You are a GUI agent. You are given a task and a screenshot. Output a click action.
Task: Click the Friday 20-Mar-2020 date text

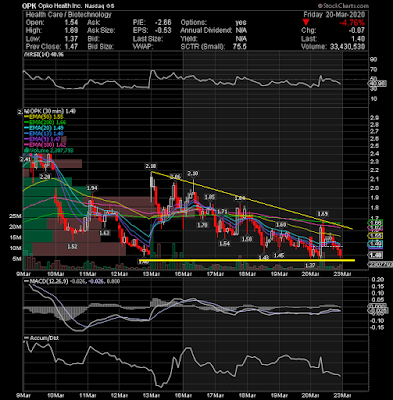coord(334,15)
